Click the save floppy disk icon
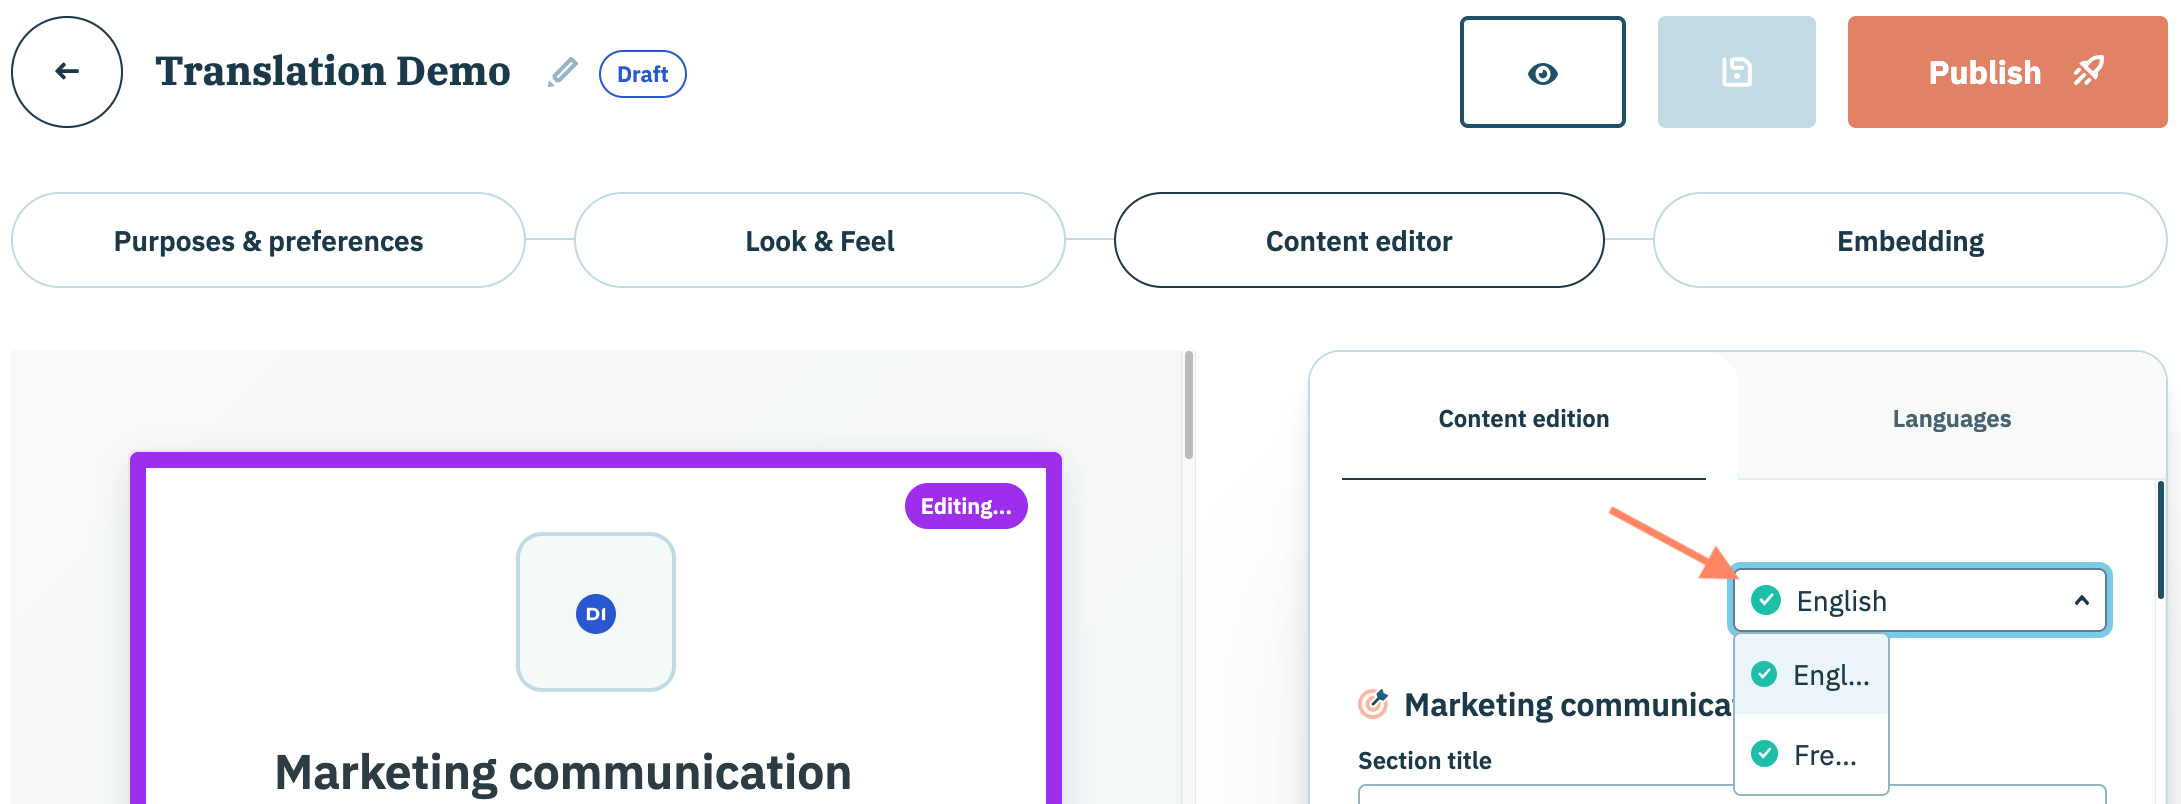The width and height of the screenshot is (2181, 804). point(1736,73)
